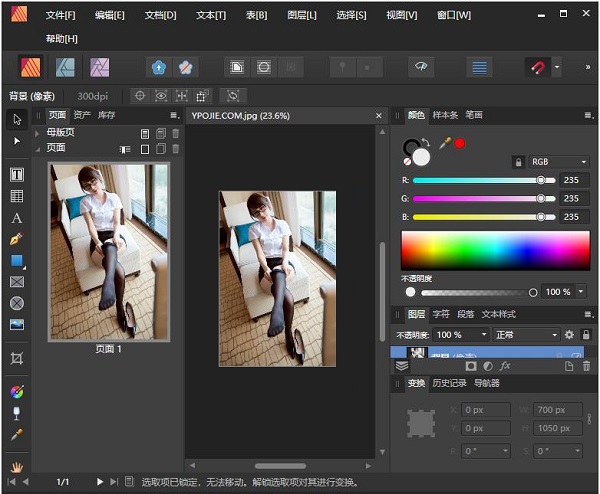This screenshot has height=494, width=600.
Task: Swap stroke and fill colors arrow
Action: point(426,142)
